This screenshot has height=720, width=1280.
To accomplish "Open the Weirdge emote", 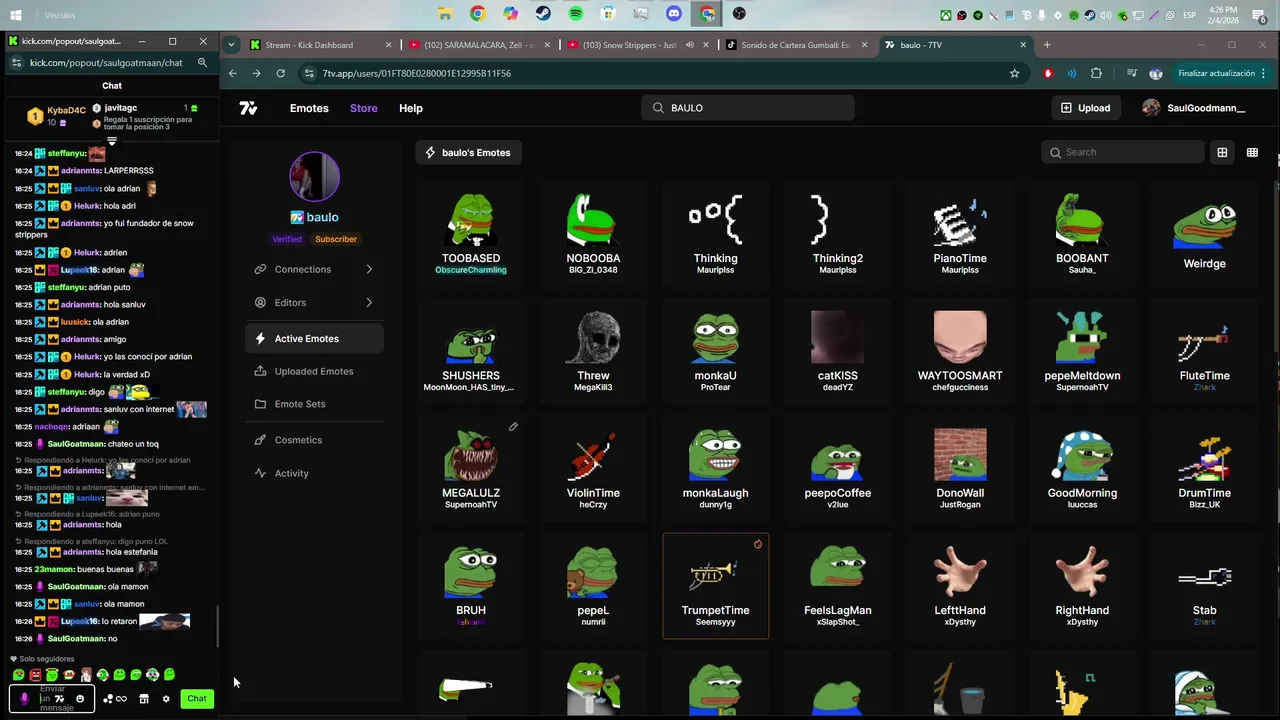I will click(1204, 235).
